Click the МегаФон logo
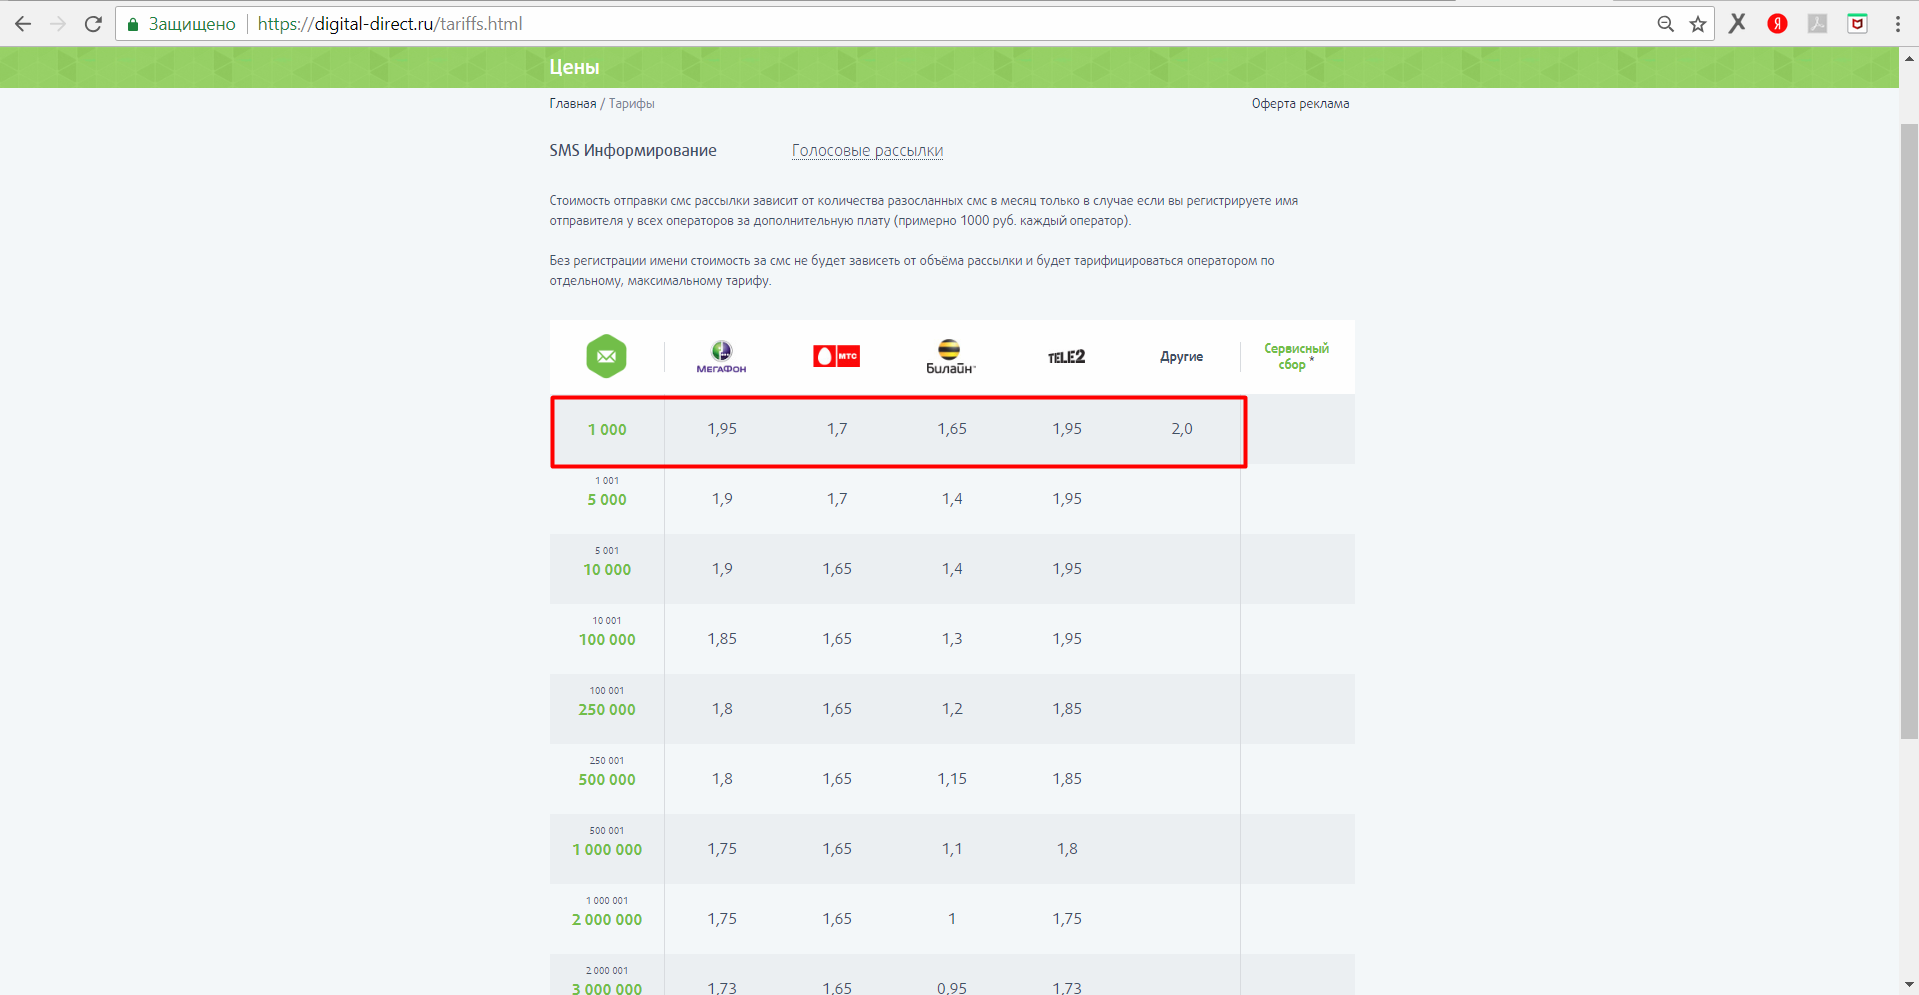1919x995 pixels. tap(721, 357)
